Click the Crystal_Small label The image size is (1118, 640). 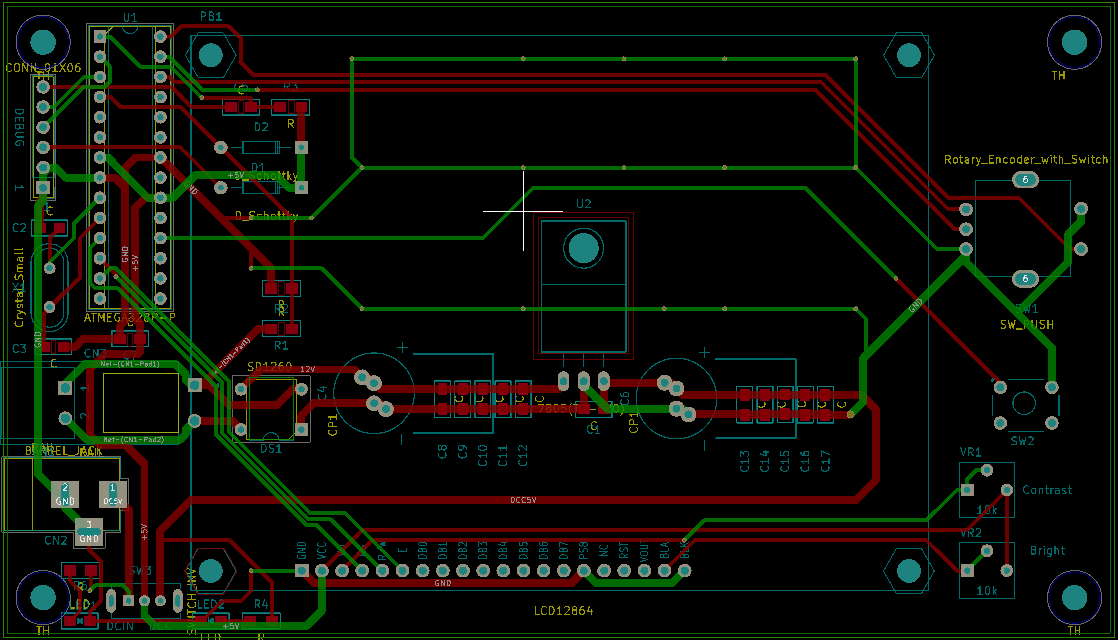coord(19,288)
